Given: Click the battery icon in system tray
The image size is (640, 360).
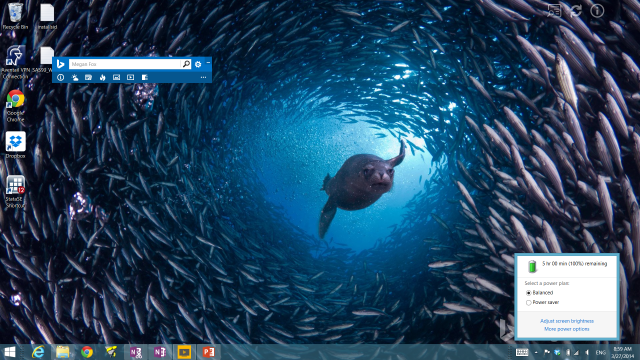Looking at the screenshot, I should [x=568, y=352].
